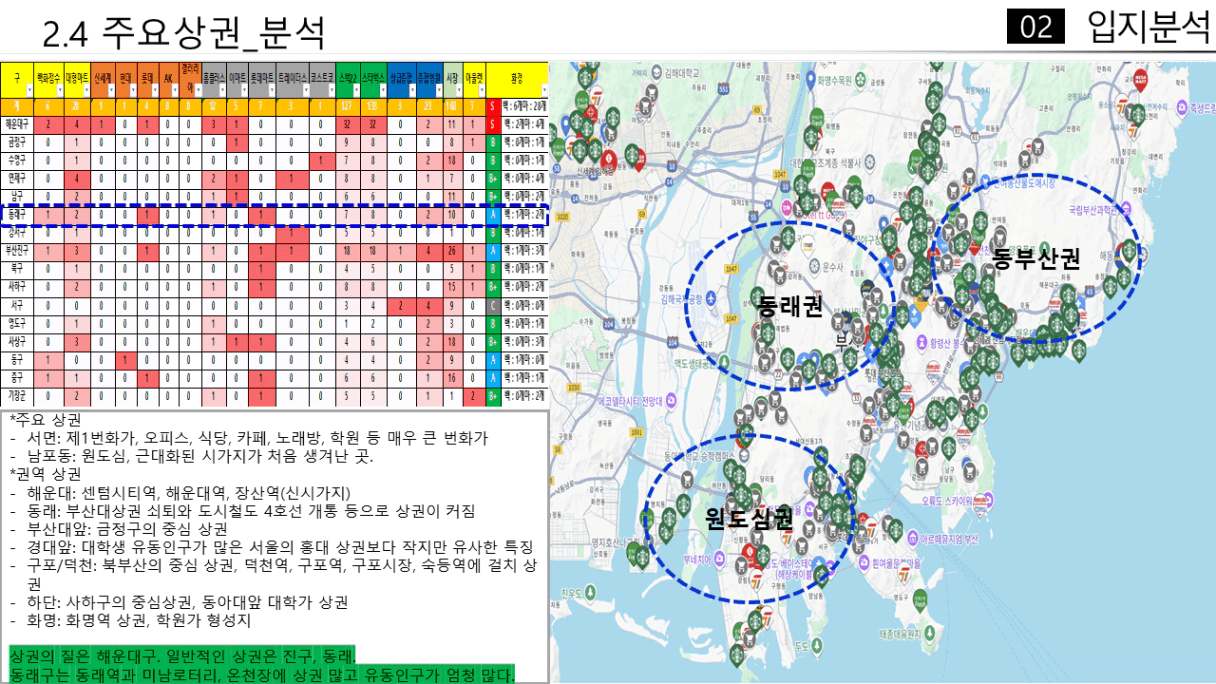Screen dimensions: 1216x684
Task: Click the line starting with 화명: 화명역 상권
Action: [x=130, y=621]
